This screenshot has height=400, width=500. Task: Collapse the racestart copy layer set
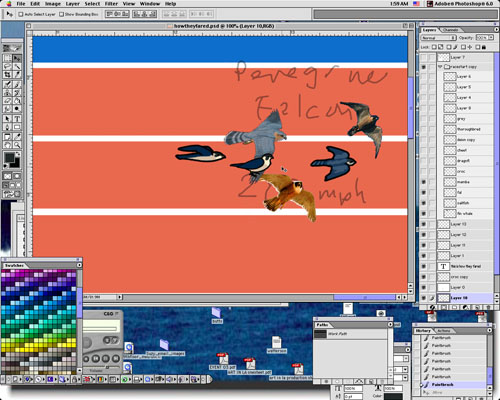440,67
